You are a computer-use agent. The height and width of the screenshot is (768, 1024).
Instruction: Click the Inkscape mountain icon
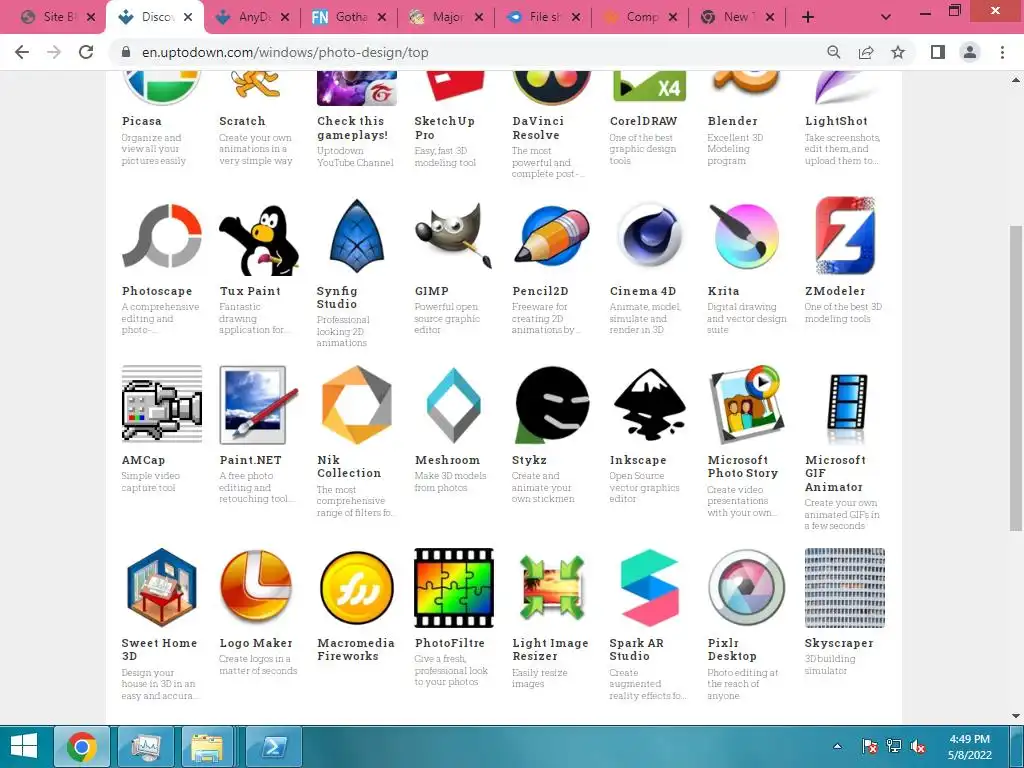pyautogui.click(x=649, y=404)
